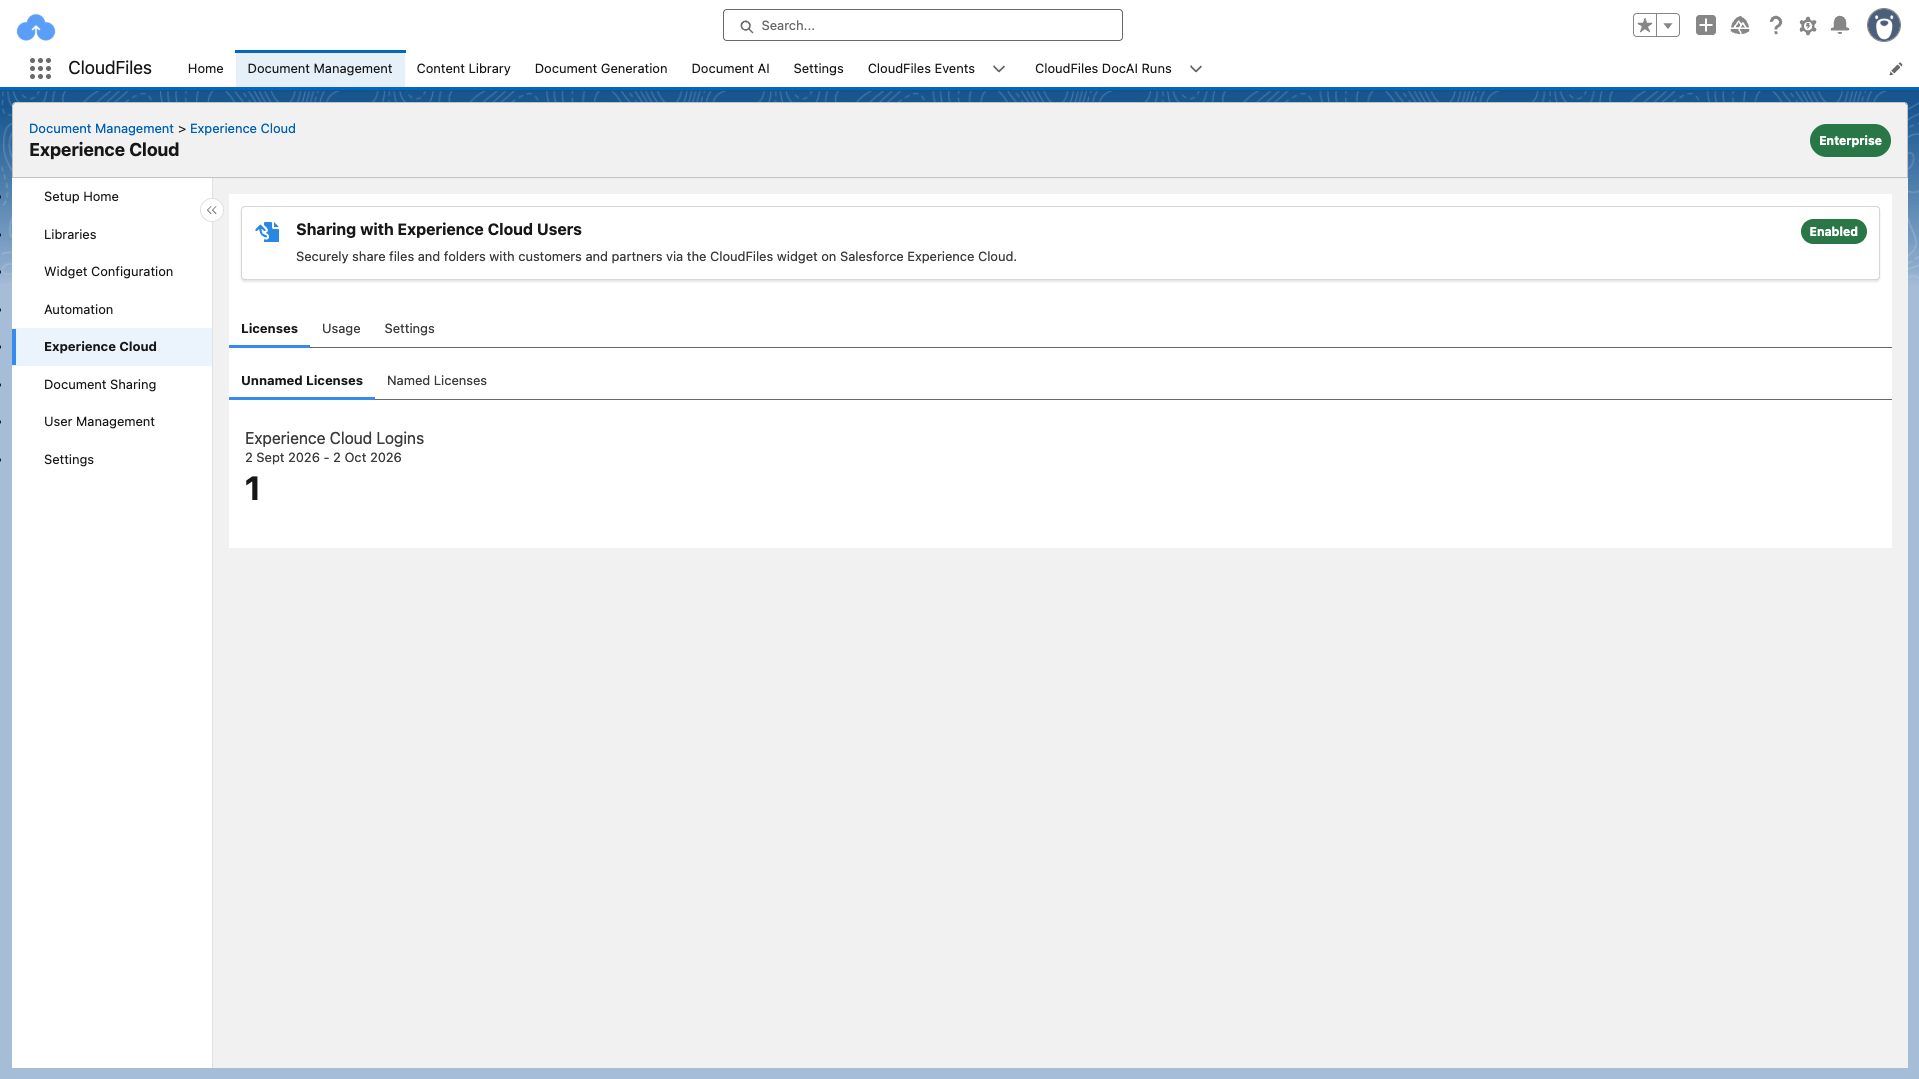The height and width of the screenshot is (1079, 1919).
Task: Click the Favorites star icon
Action: click(x=1645, y=26)
